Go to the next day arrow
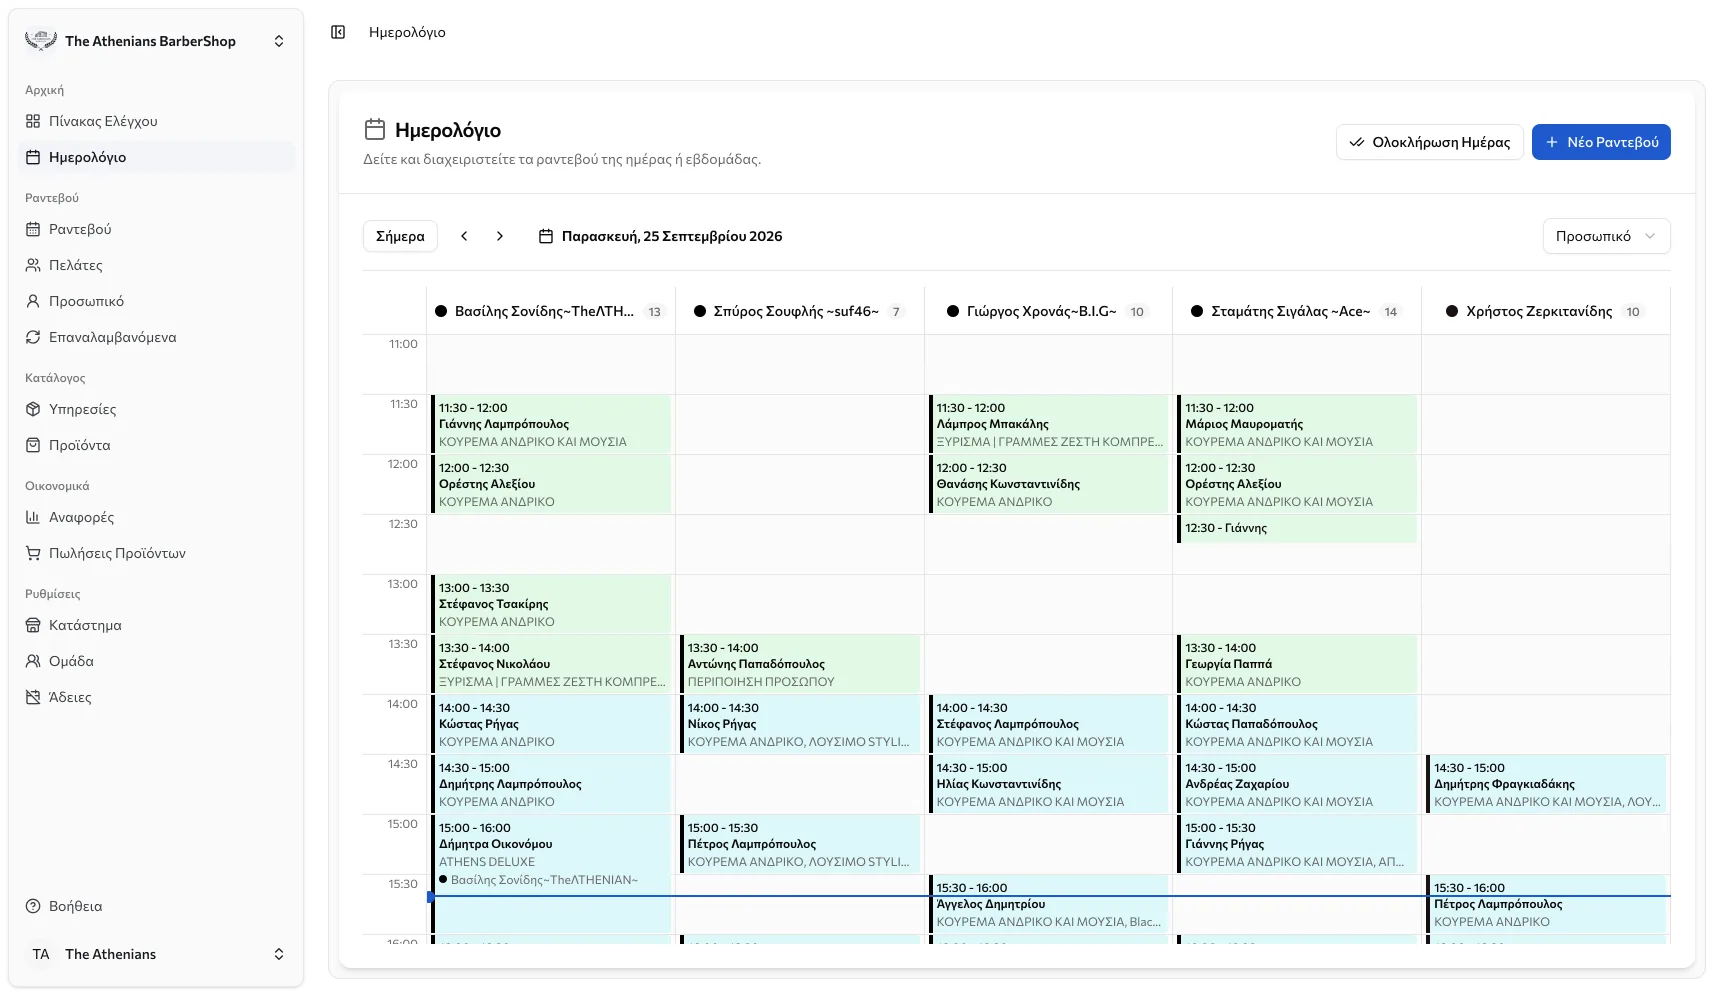 tap(500, 236)
